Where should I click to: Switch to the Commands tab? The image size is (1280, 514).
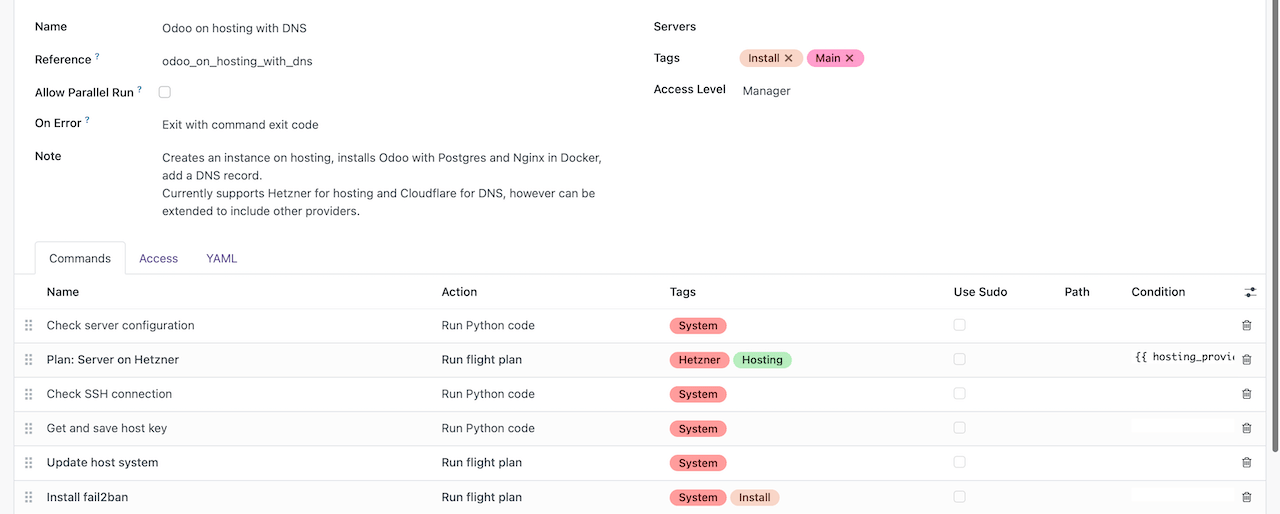80,258
